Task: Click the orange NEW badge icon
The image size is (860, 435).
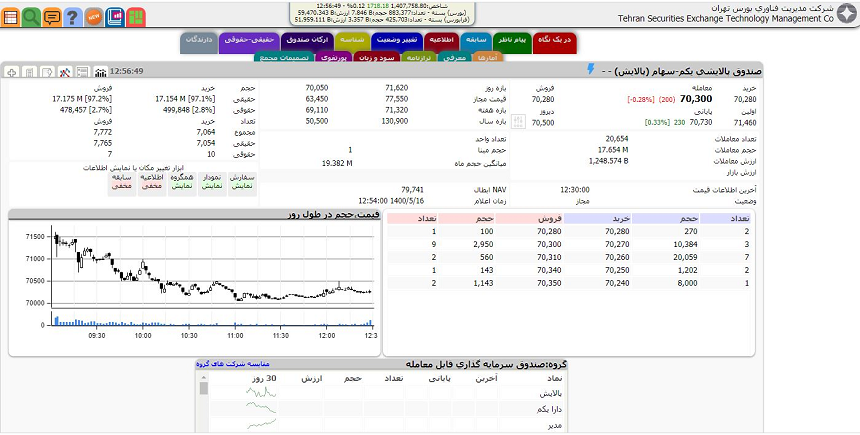Action: (93, 17)
